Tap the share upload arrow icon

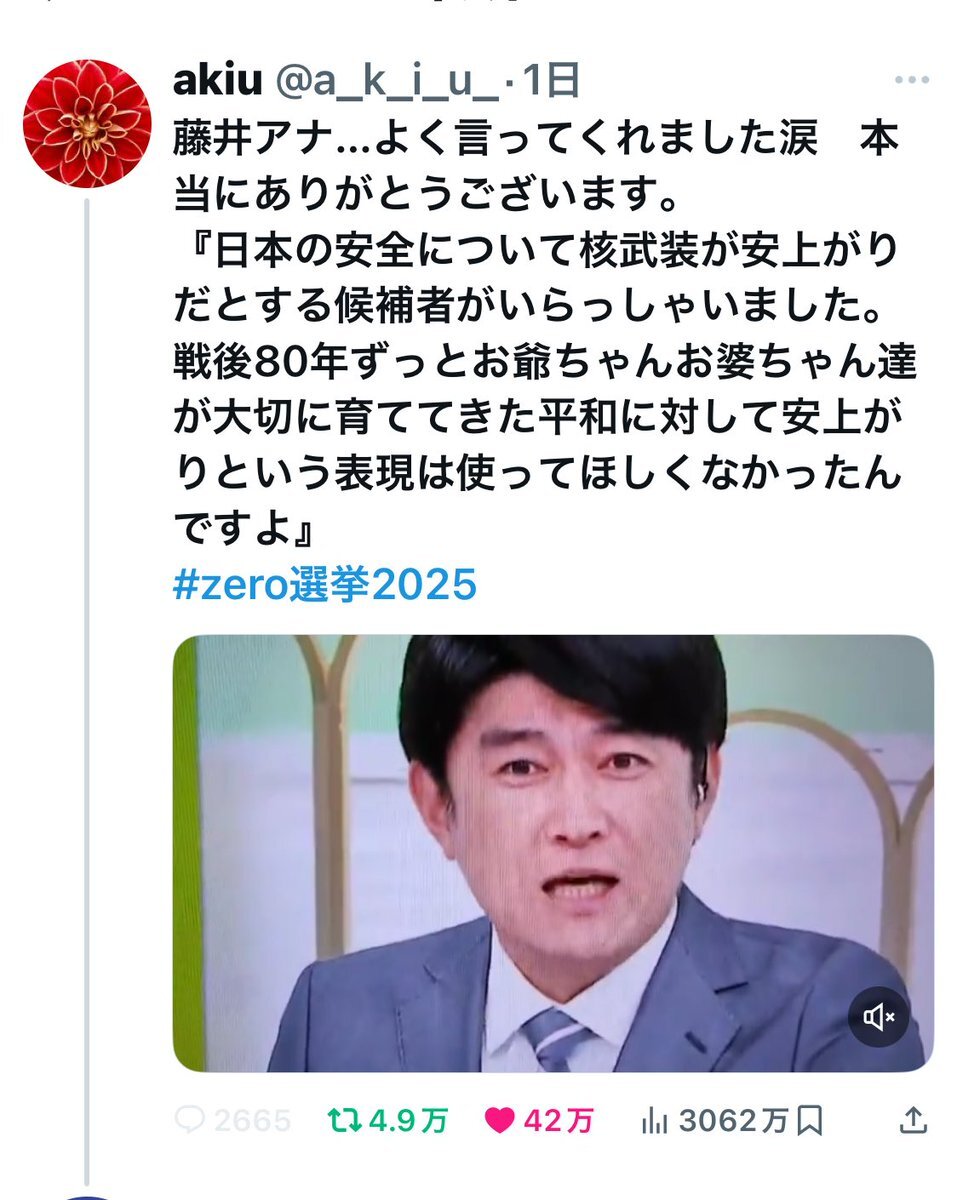click(913, 1121)
